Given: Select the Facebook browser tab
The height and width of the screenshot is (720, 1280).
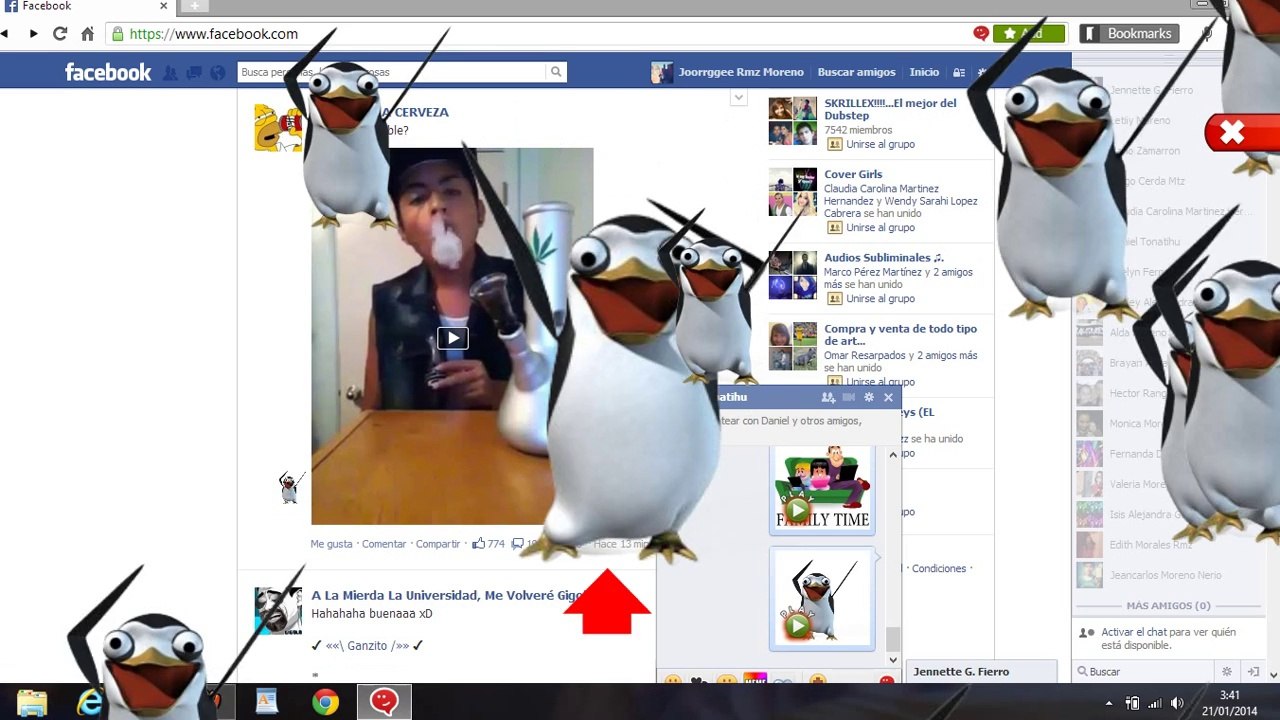Looking at the screenshot, I should coord(88,6).
